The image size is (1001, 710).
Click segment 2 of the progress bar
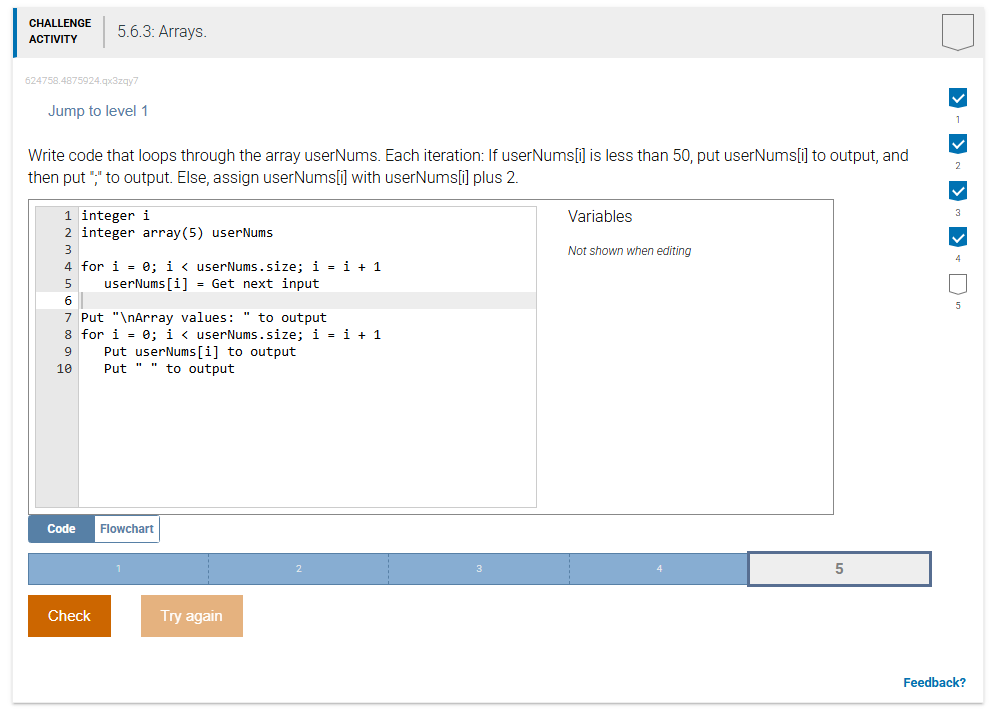coord(298,568)
